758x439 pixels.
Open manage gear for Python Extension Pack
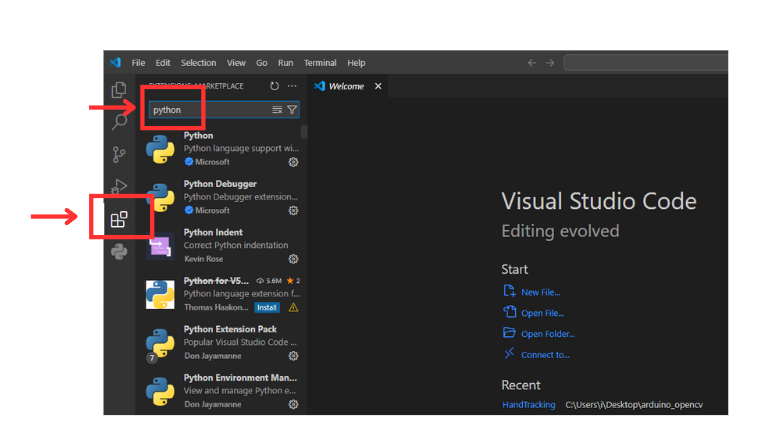[x=293, y=356]
